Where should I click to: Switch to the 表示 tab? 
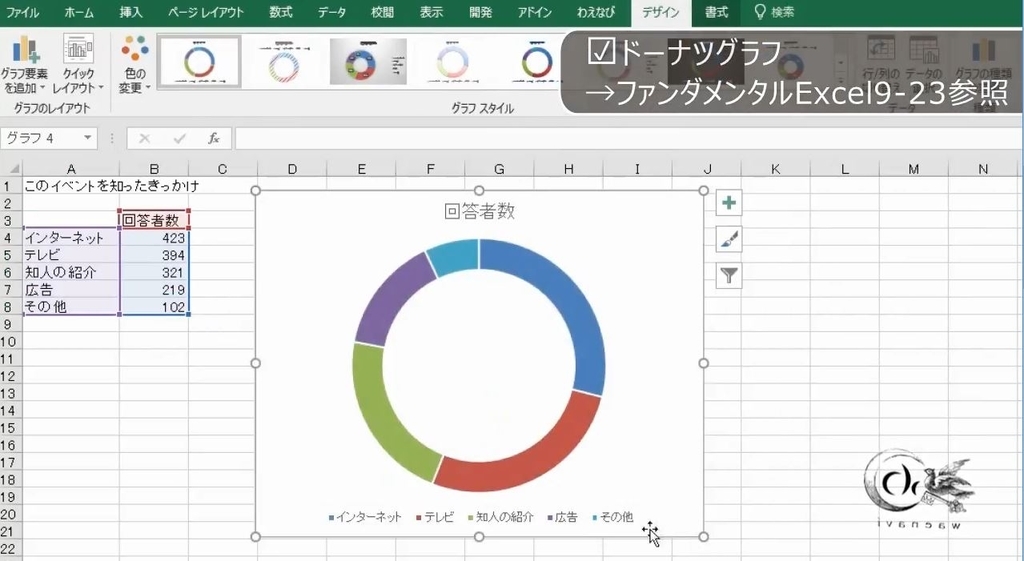click(431, 12)
